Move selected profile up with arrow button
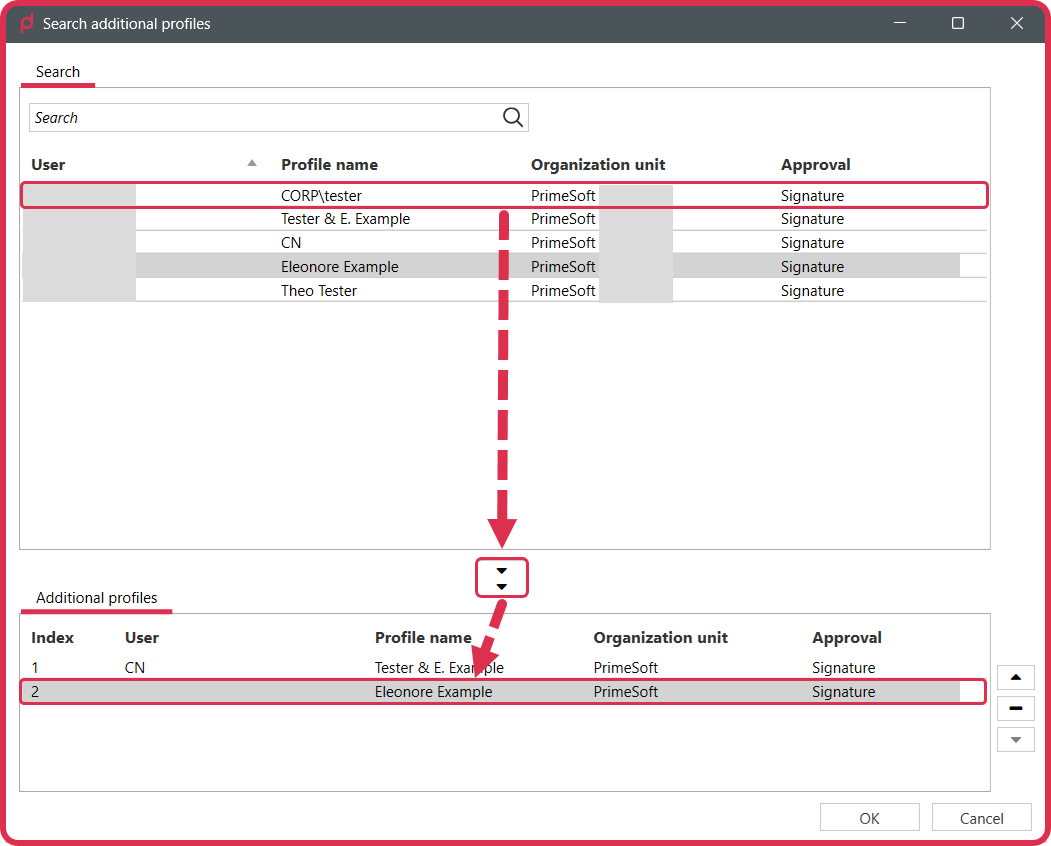1051x846 pixels. [x=1015, y=677]
